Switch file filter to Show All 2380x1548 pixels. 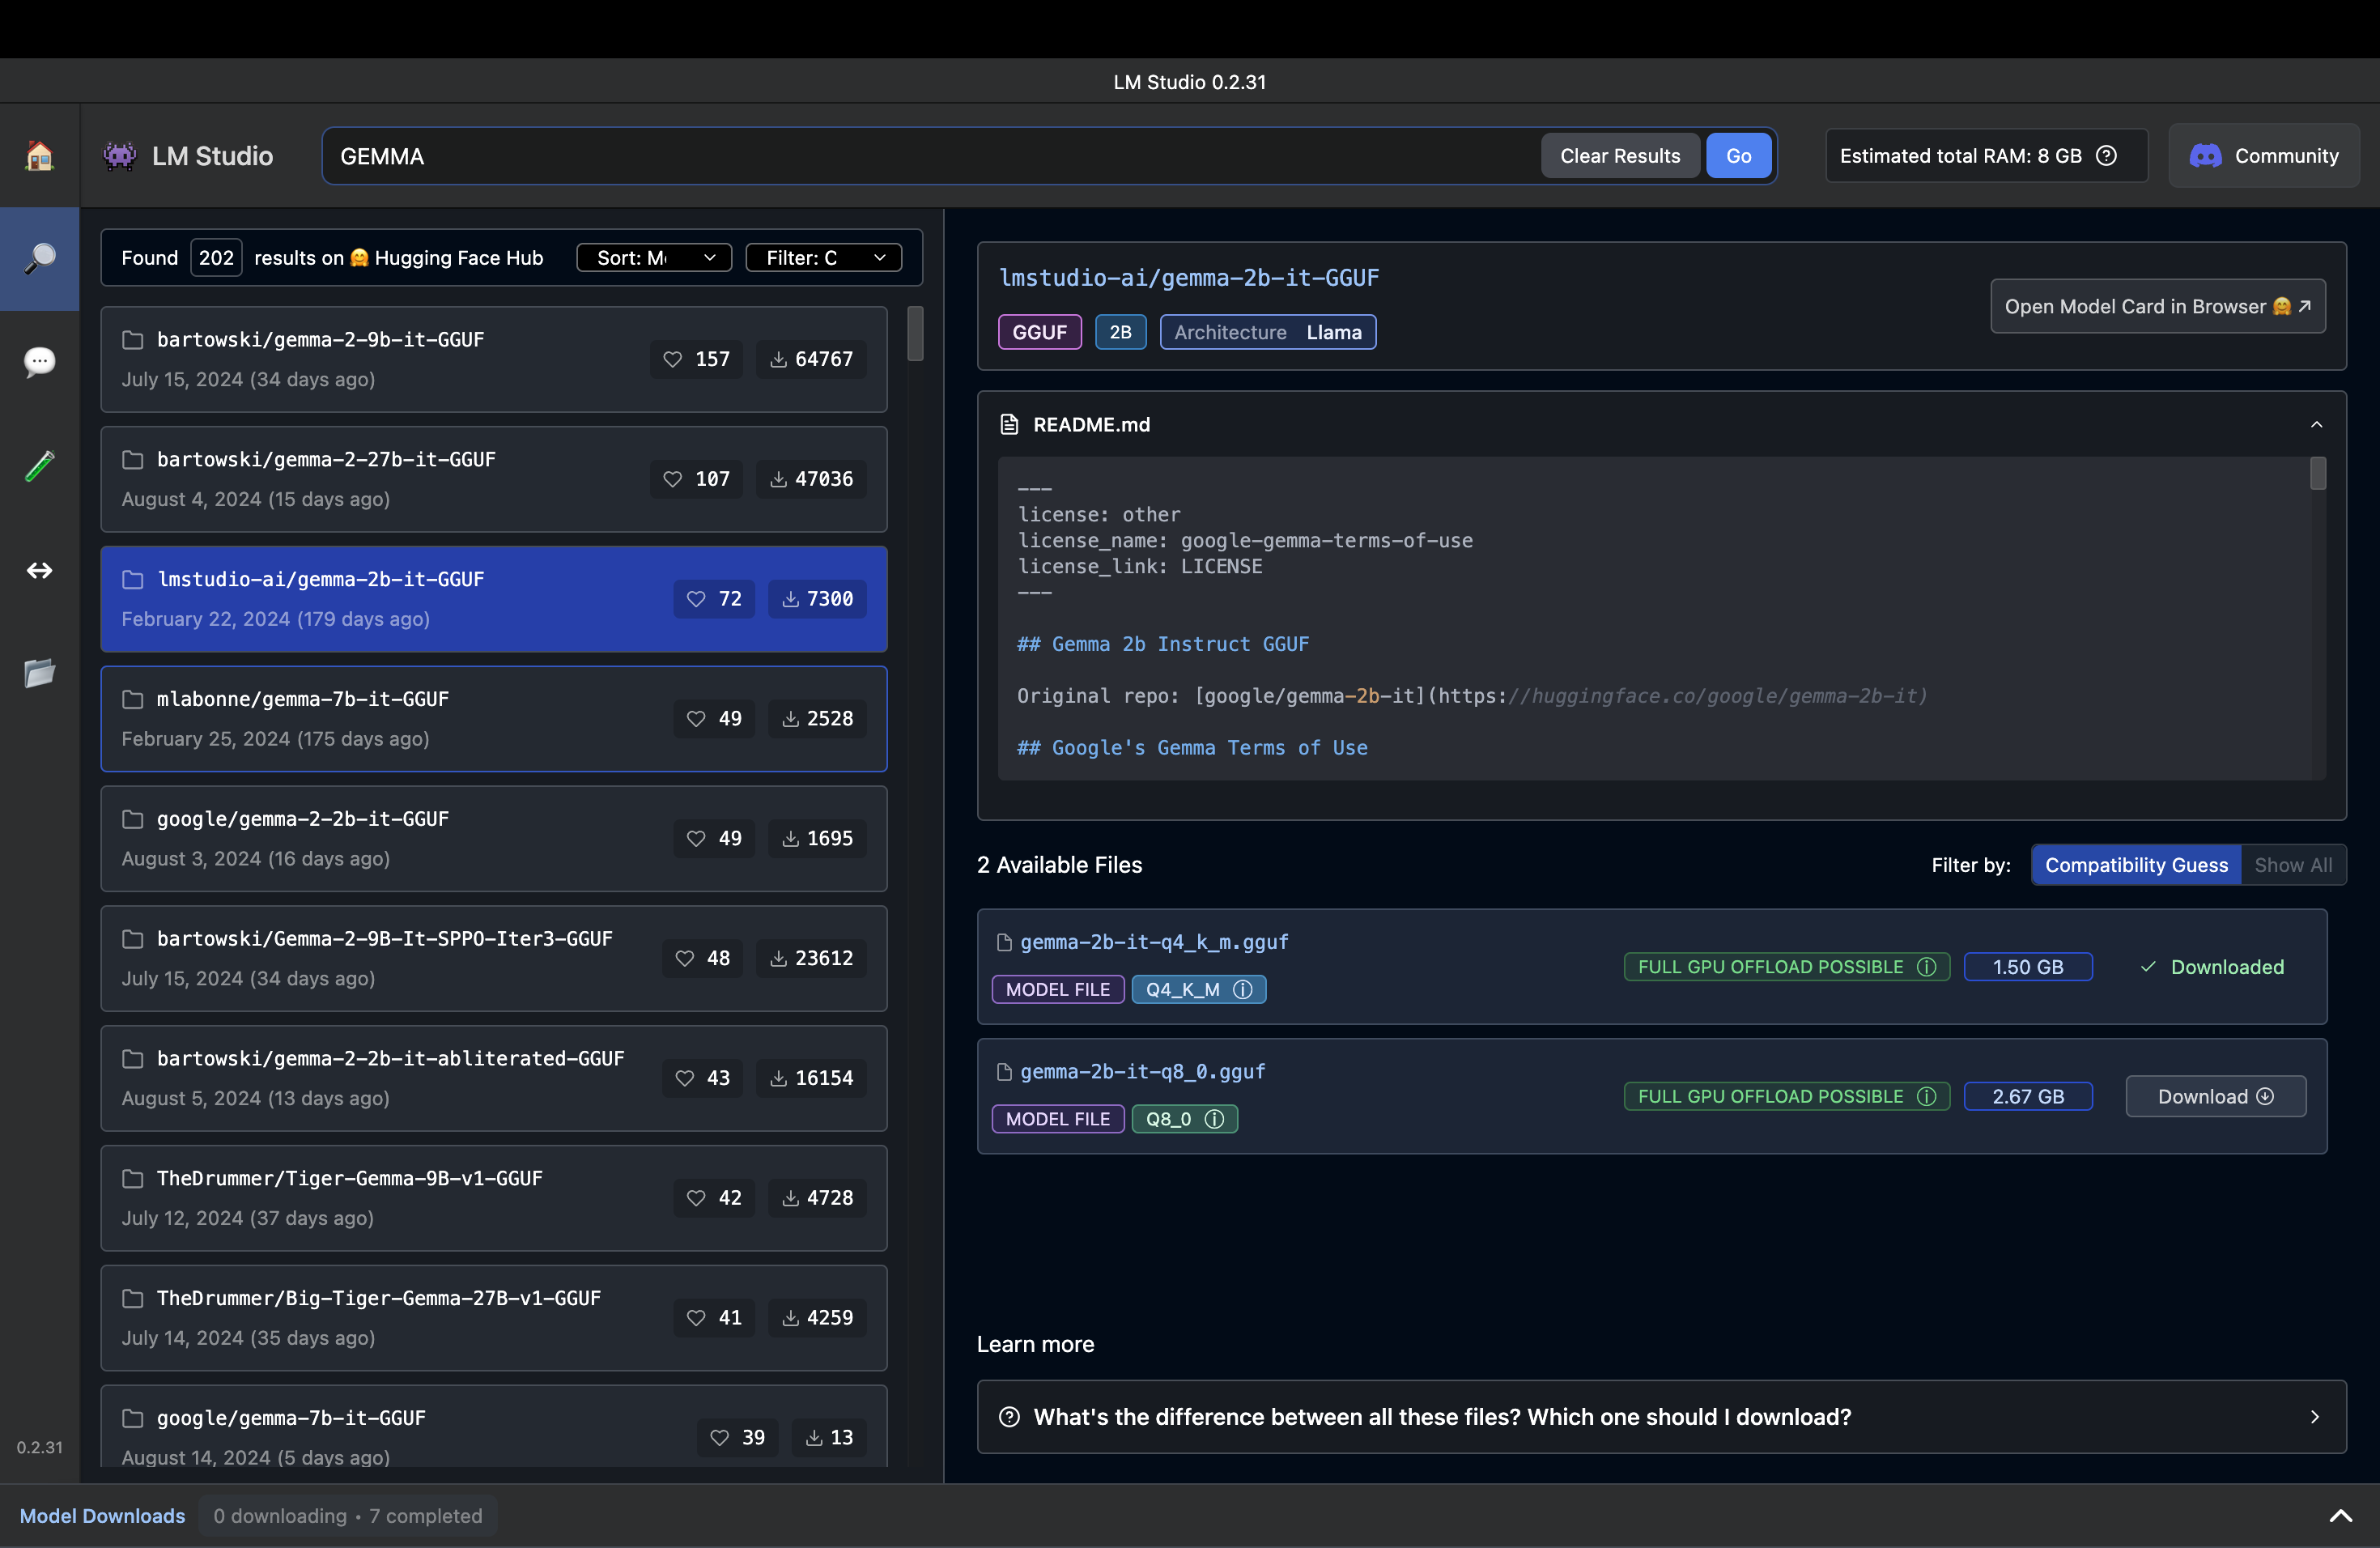tap(2293, 865)
